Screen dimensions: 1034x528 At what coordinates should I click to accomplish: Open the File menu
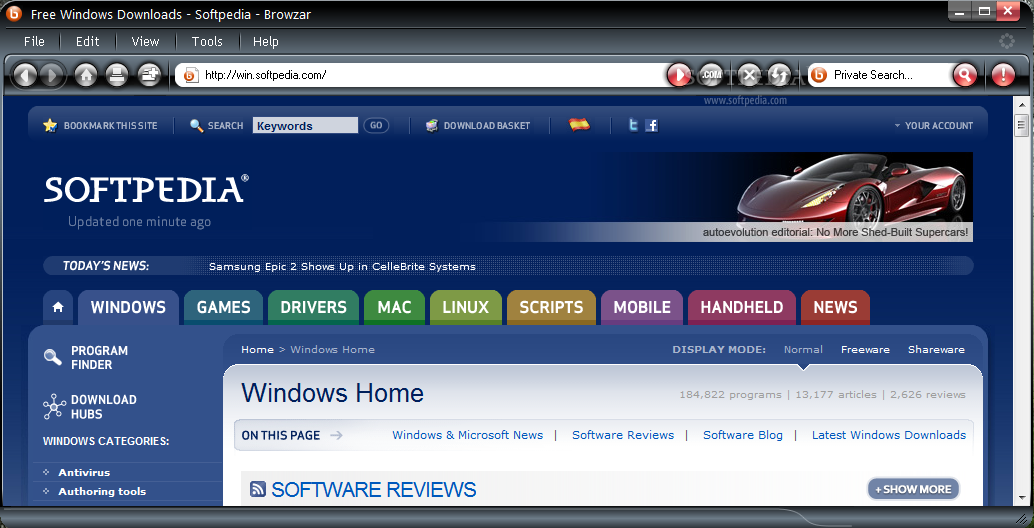[34, 42]
